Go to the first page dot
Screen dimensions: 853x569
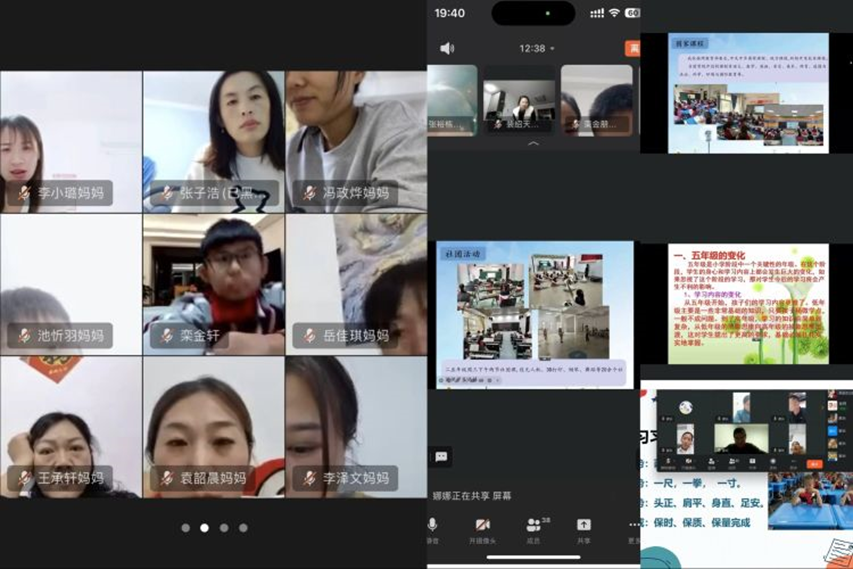185,527
